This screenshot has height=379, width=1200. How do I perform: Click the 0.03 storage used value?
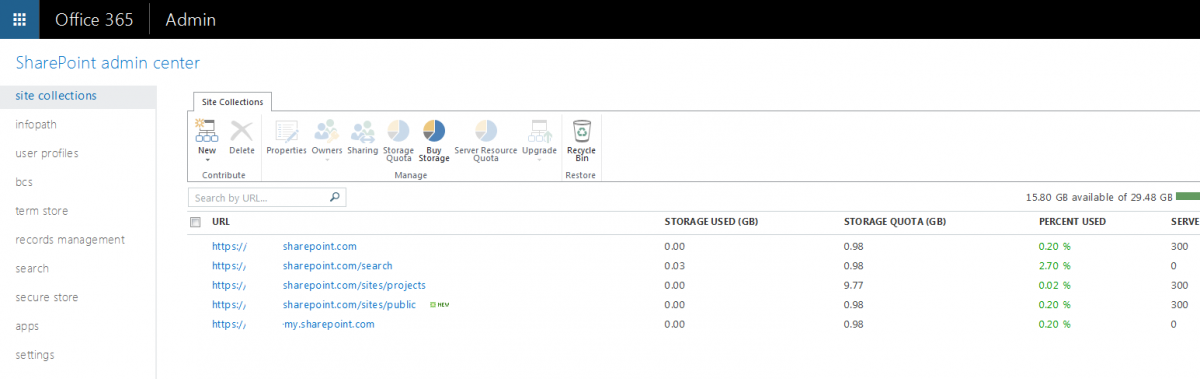click(x=674, y=266)
